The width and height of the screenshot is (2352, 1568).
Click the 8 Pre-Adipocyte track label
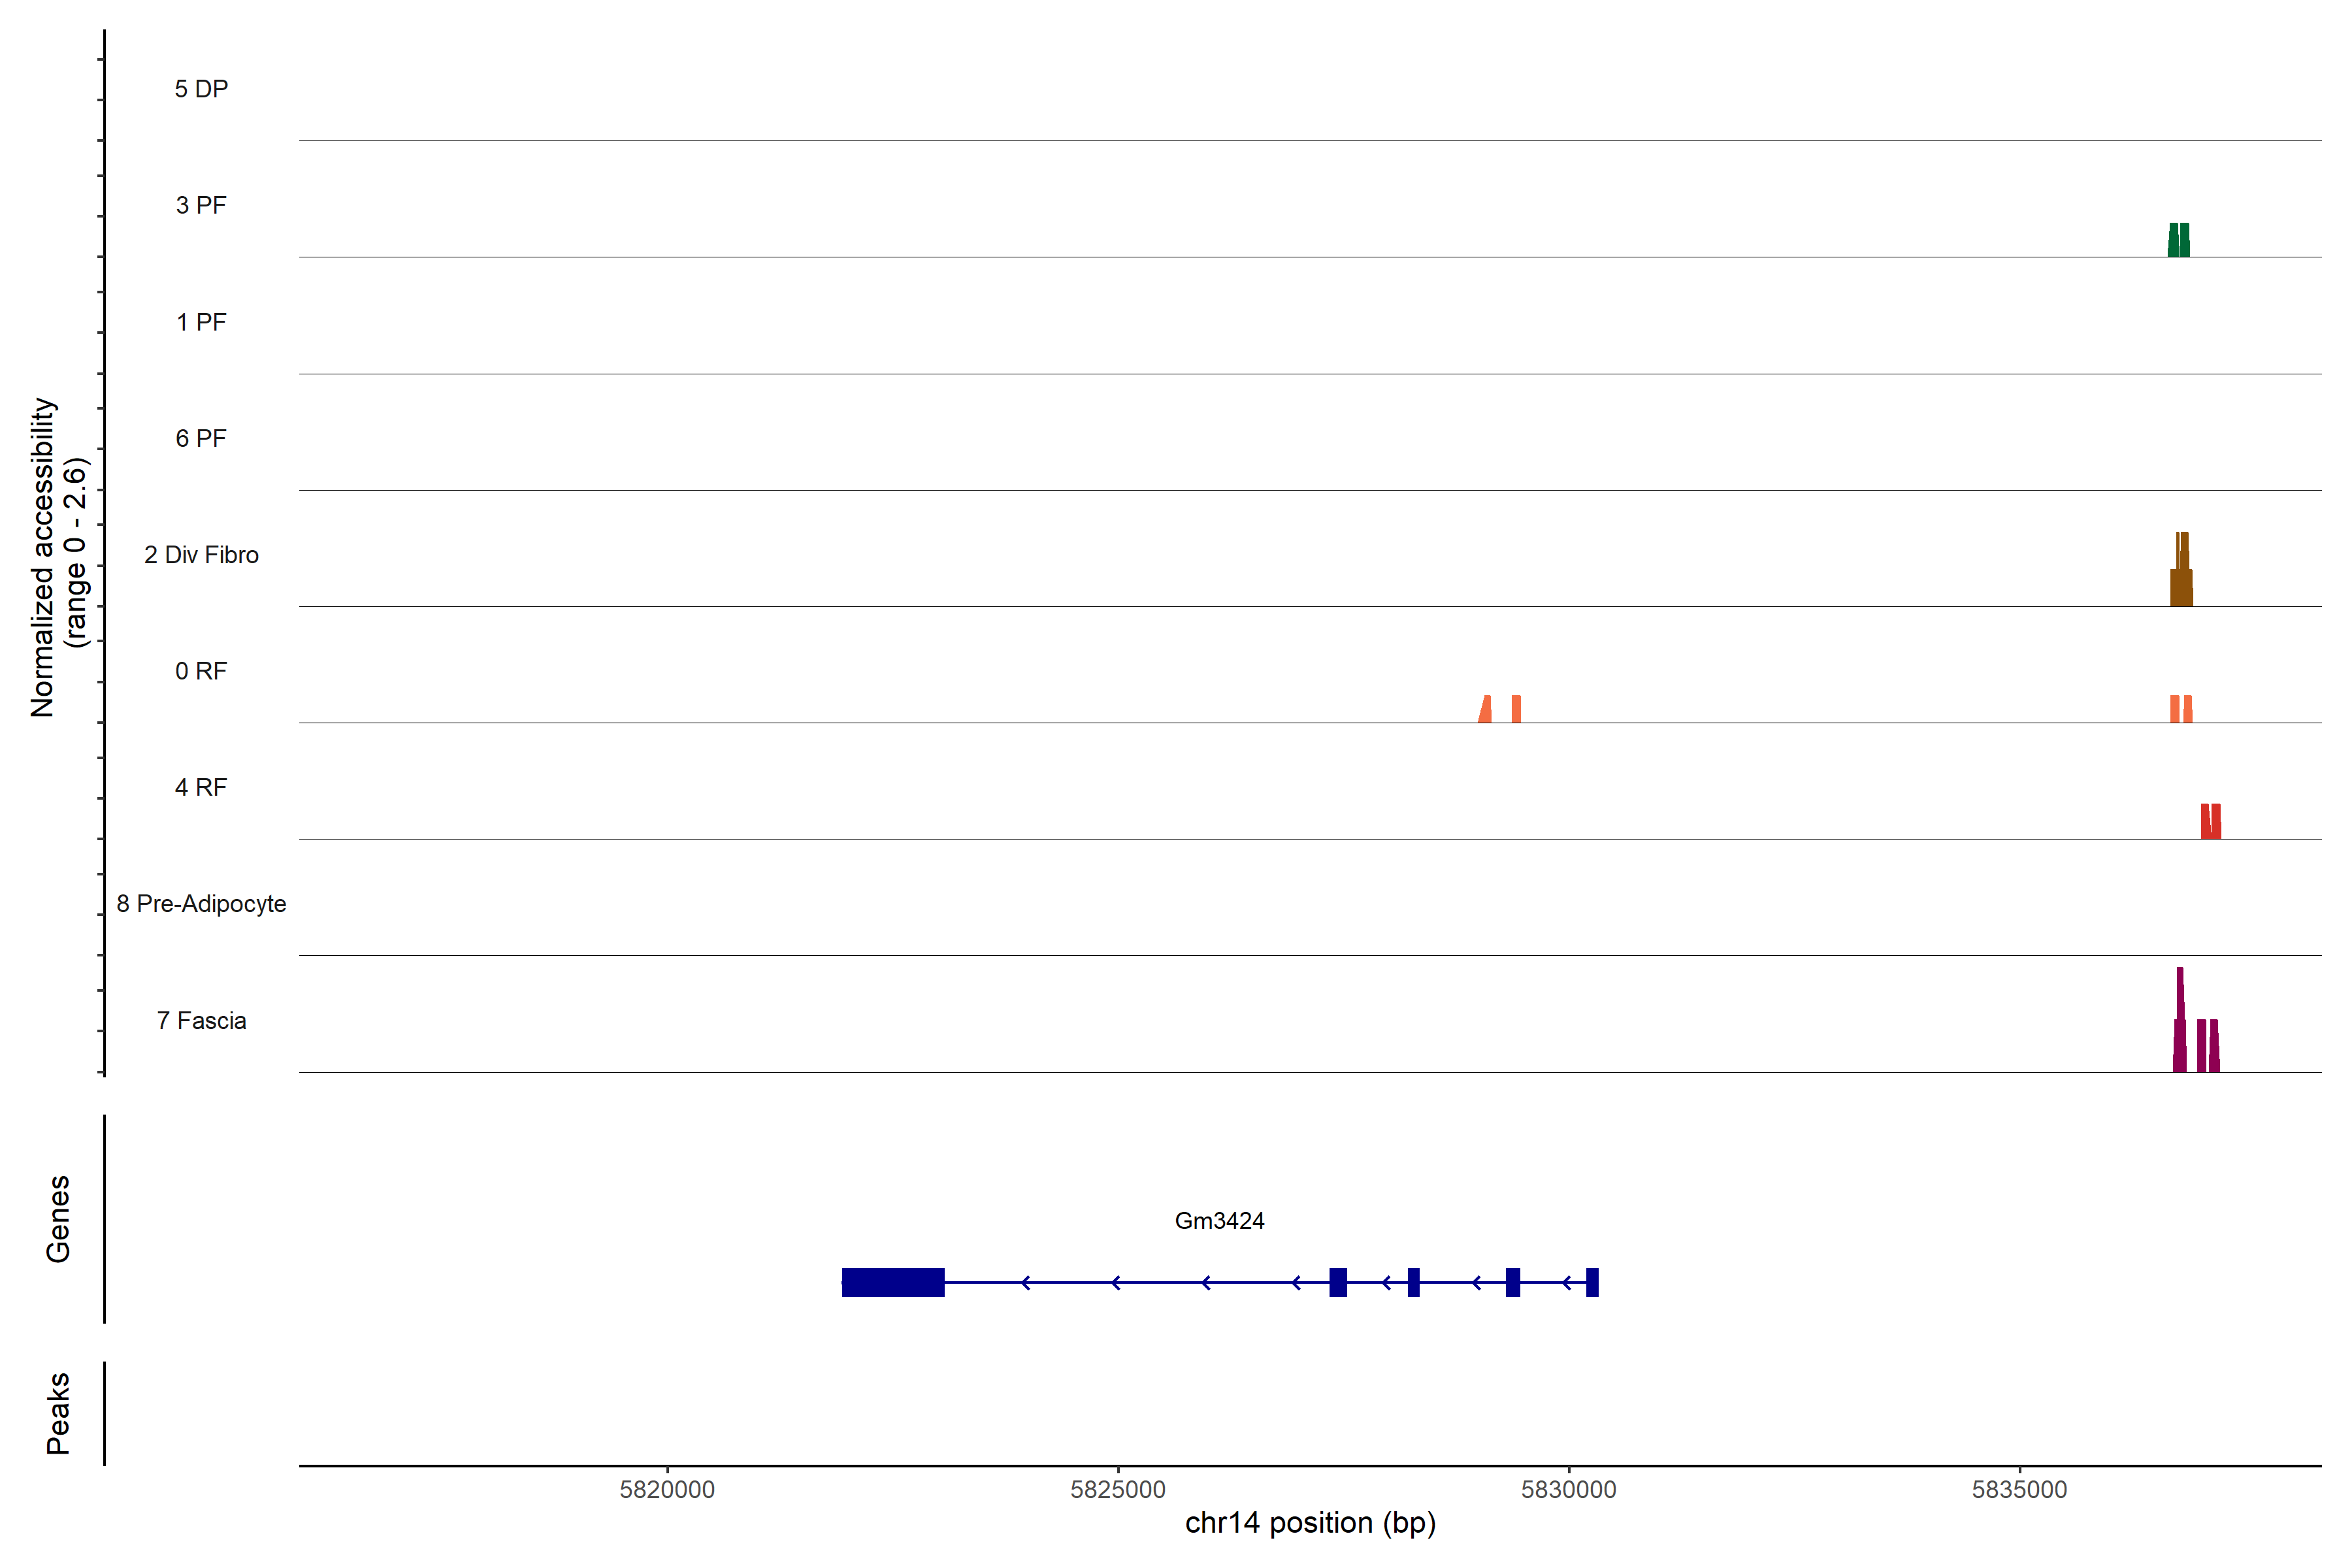pos(201,904)
